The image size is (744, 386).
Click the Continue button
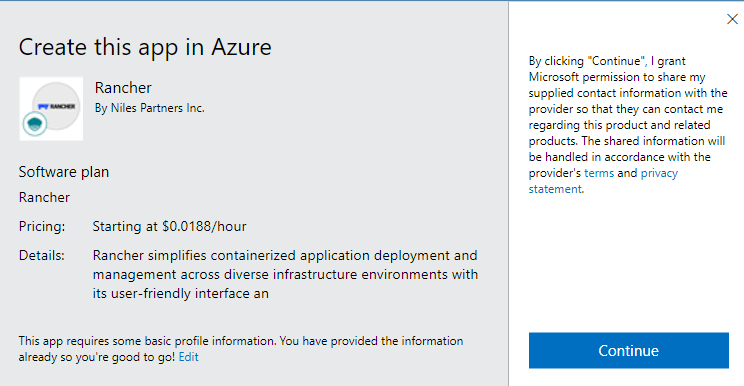click(x=629, y=350)
